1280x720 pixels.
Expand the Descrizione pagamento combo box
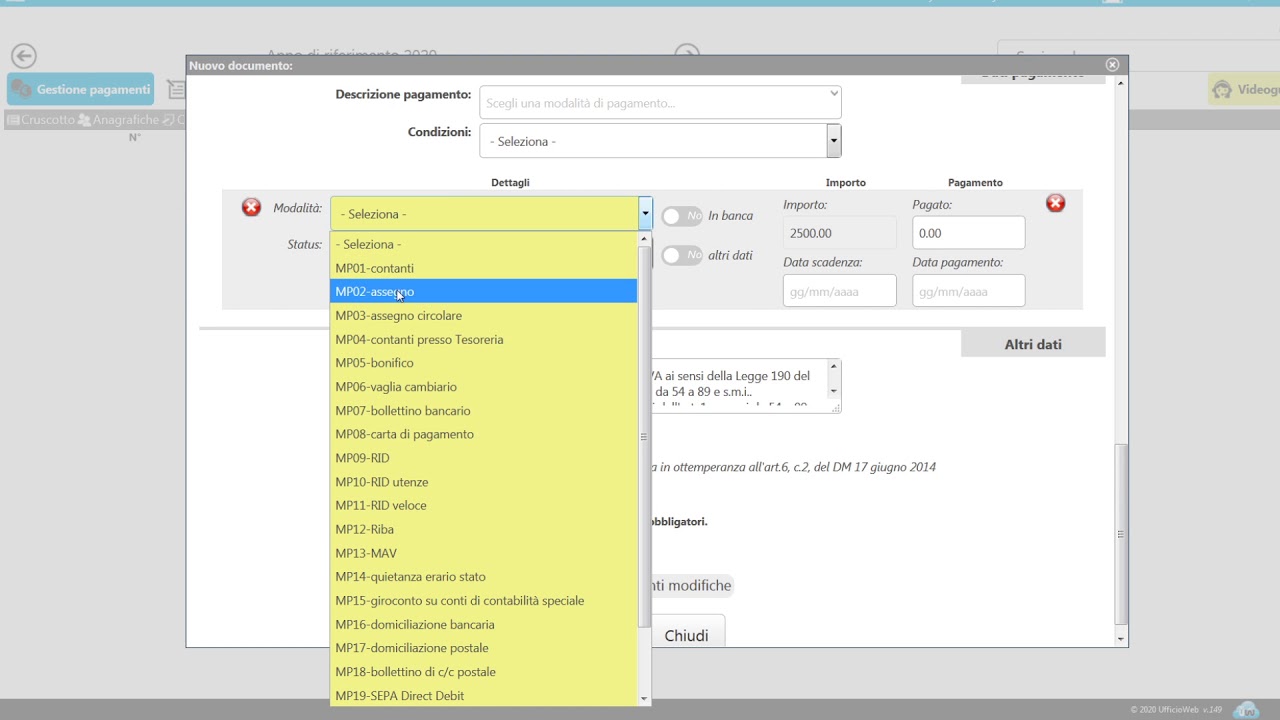coord(833,94)
